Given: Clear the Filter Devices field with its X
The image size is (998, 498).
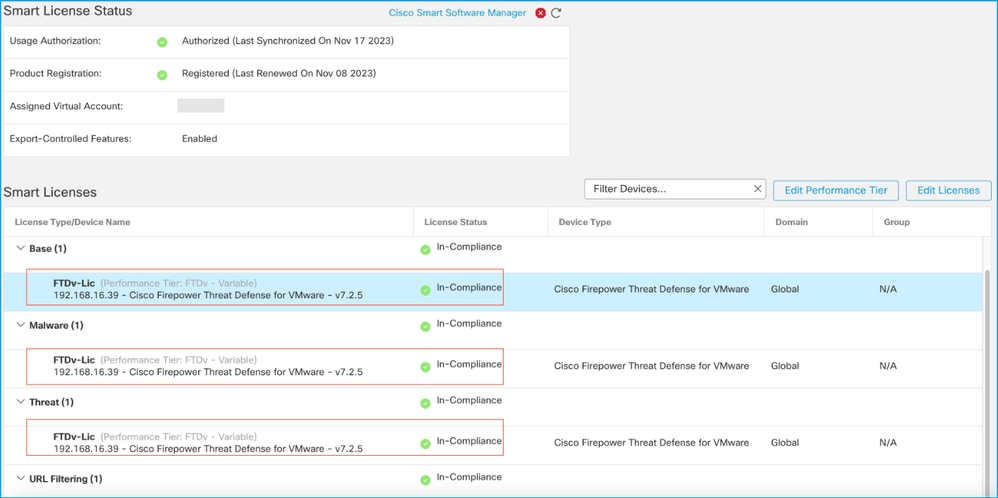Looking at the screenshot, I should click(x=757, y=189).
